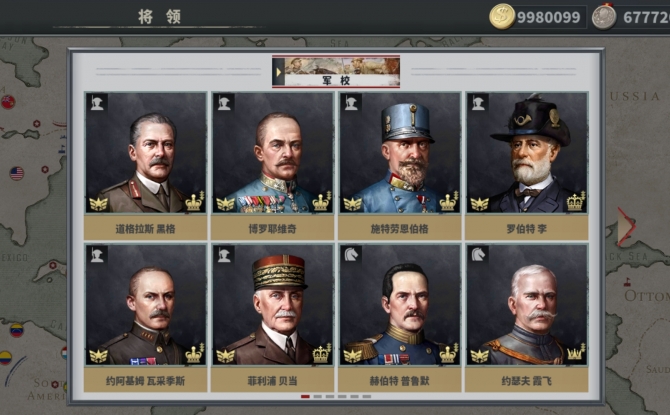This screenshot has width=670, height=415.
Task: Expand the 军校 academy banner arrow
Action: (279, 72)
